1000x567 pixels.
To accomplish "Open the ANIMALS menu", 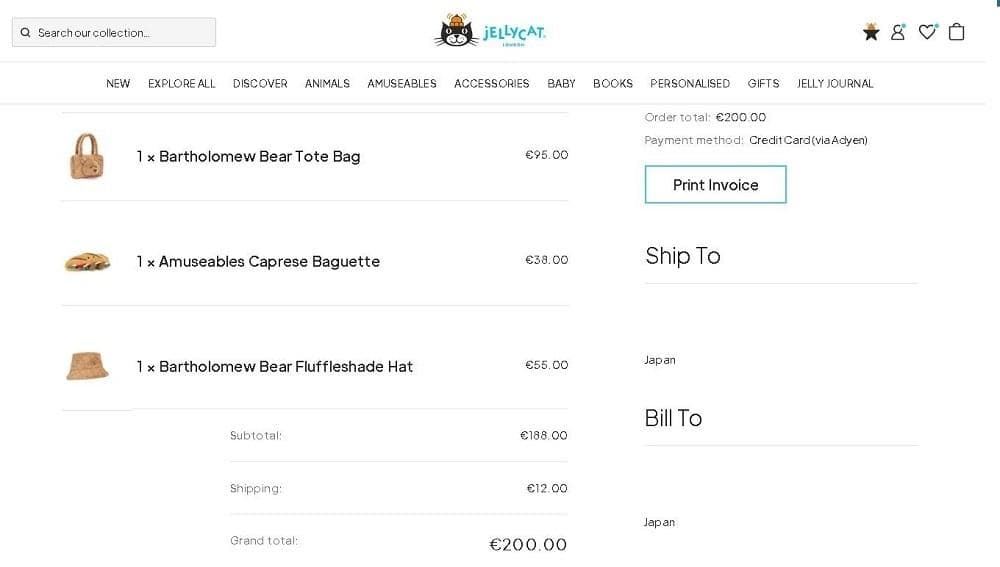I will click(x=327, y=84).
